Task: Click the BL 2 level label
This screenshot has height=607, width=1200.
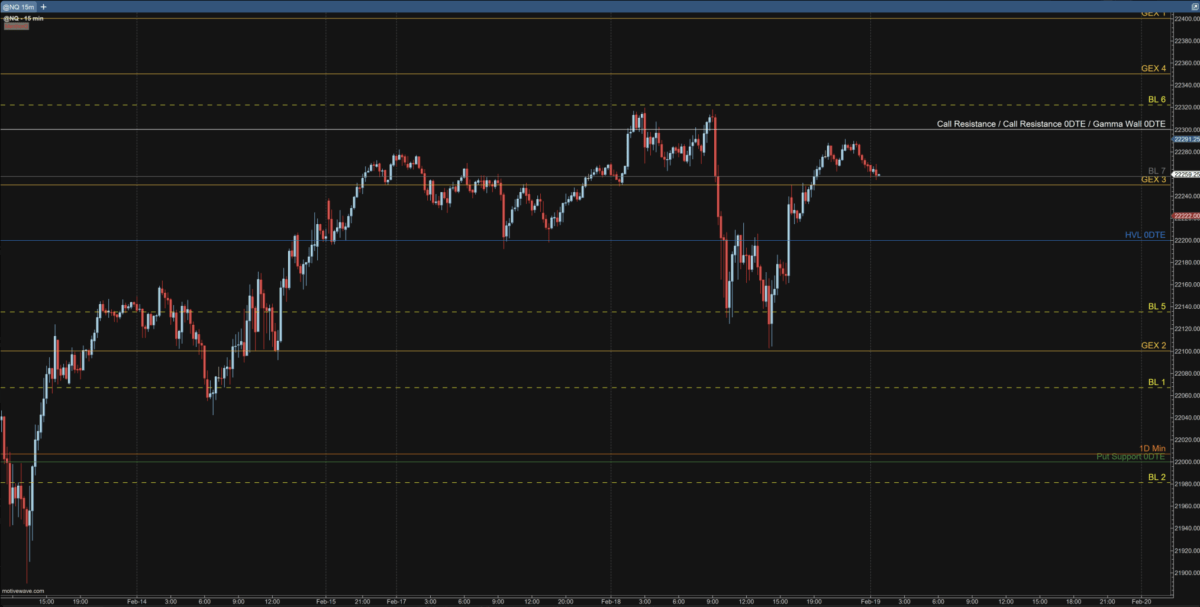Action: 1156,477
